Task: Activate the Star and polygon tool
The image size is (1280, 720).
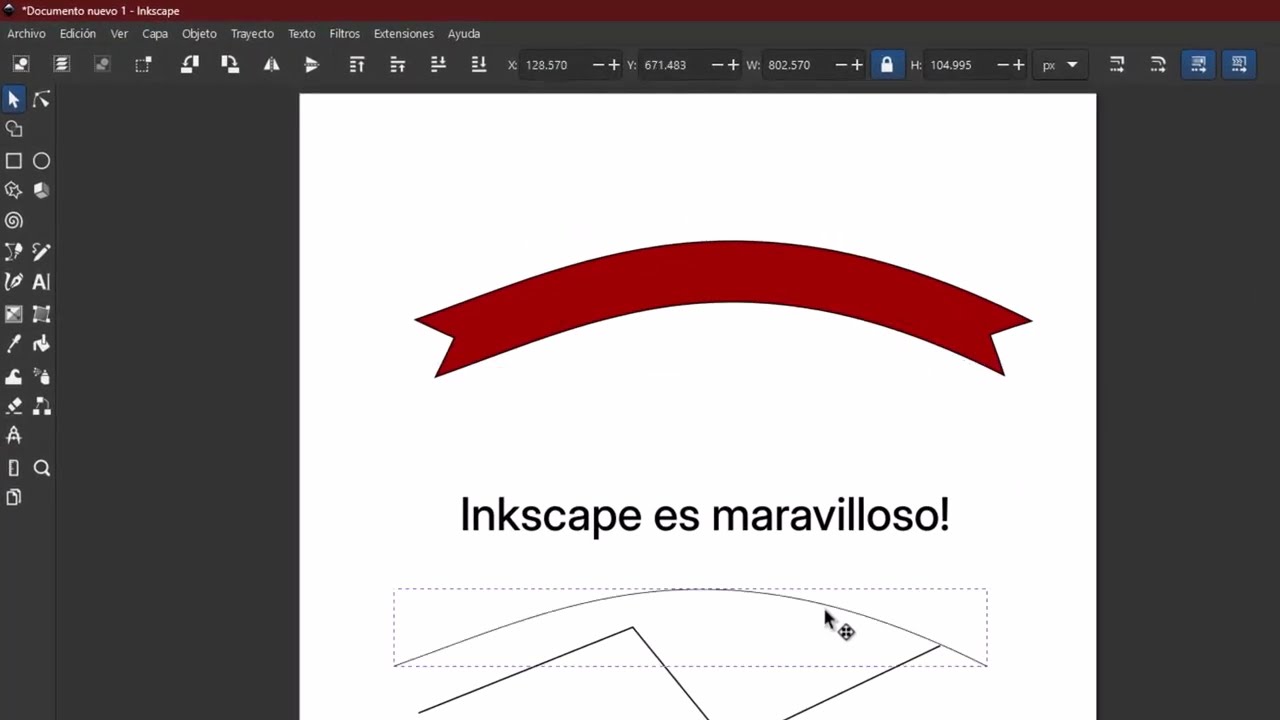Action: point(14,190)
